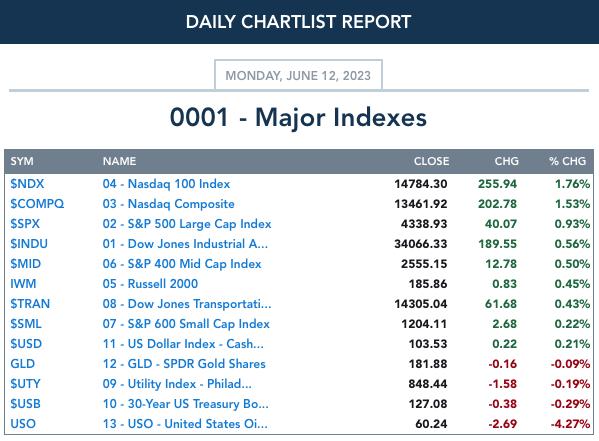599x441 pixels.
Task: Select the $SPX symbol link
Action: tap(25, 224)
